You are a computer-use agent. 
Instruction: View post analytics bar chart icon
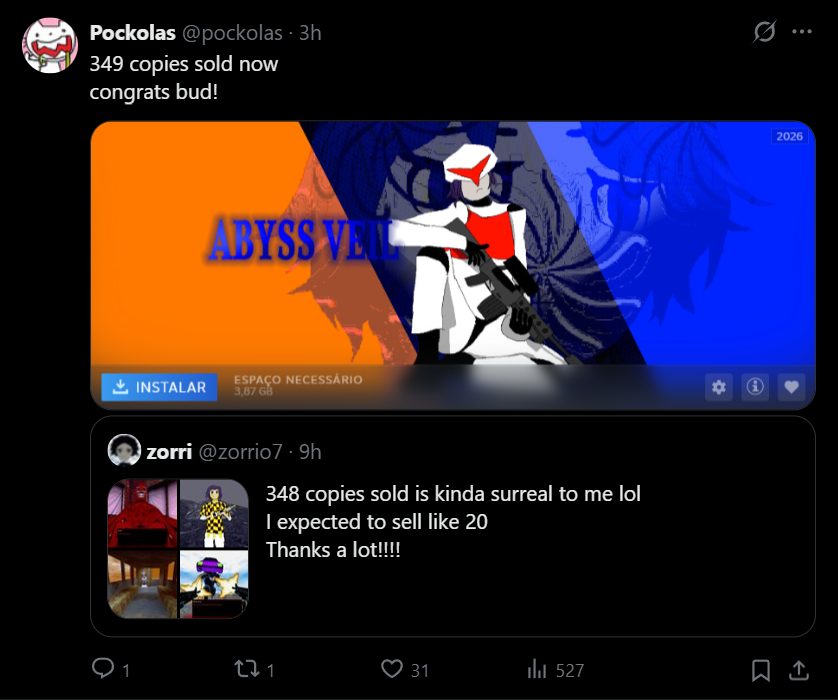[x=537, y=669]
